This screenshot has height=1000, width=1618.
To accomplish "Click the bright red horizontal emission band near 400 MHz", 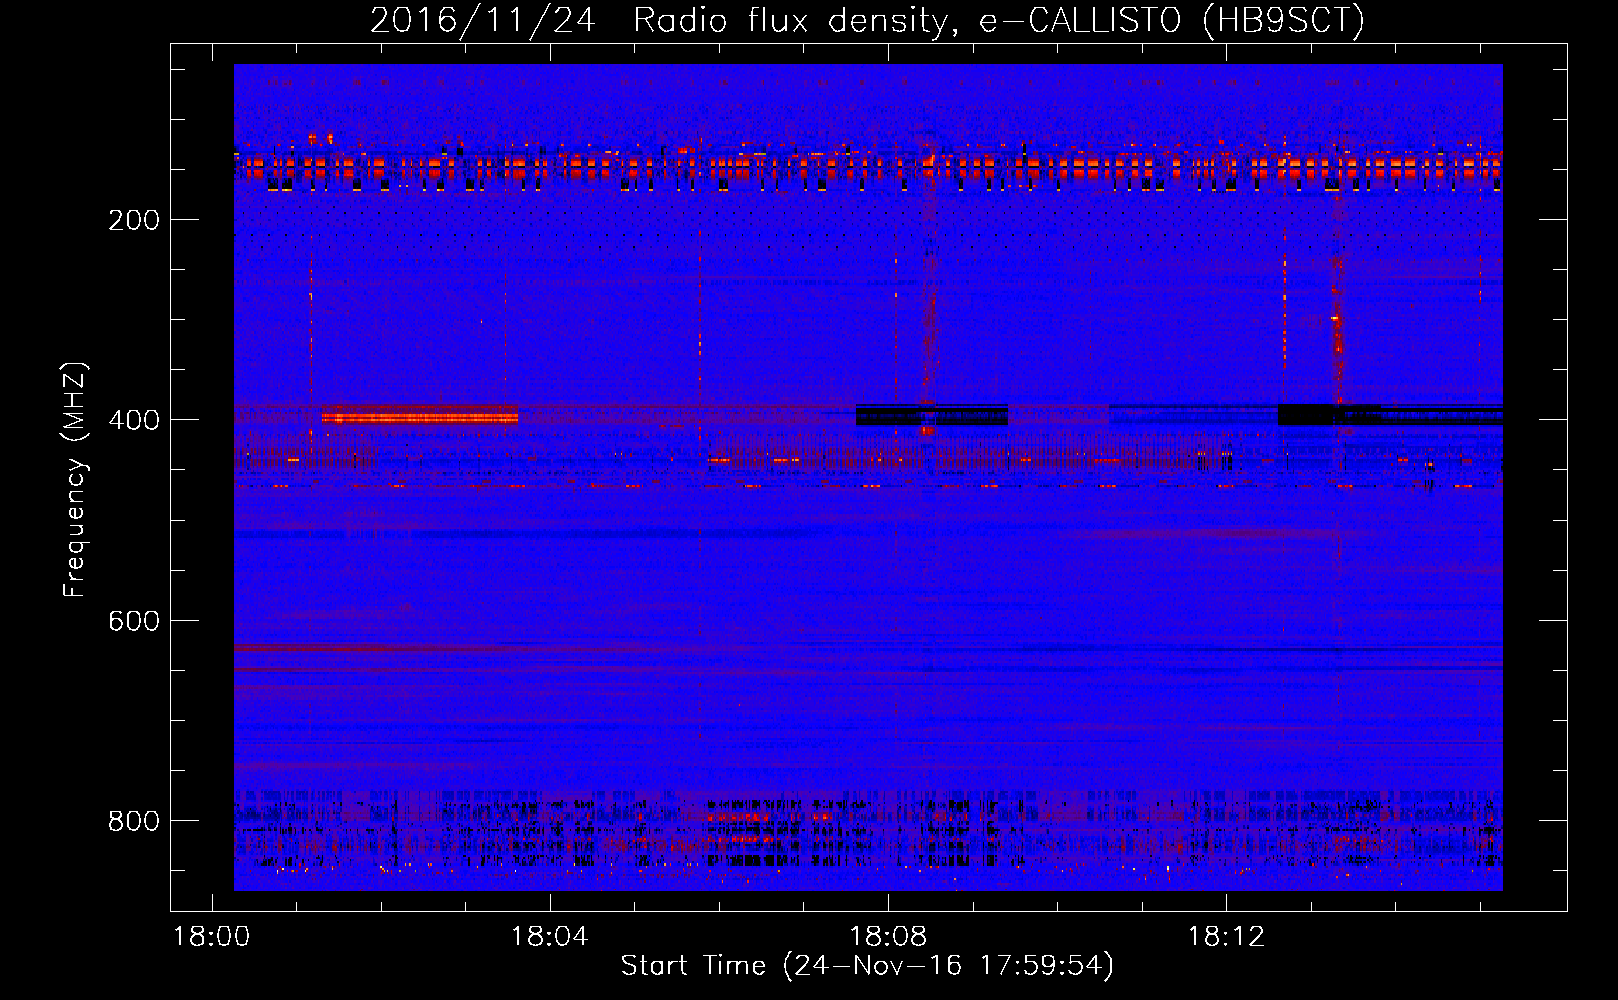I will (x=420, y=417).
